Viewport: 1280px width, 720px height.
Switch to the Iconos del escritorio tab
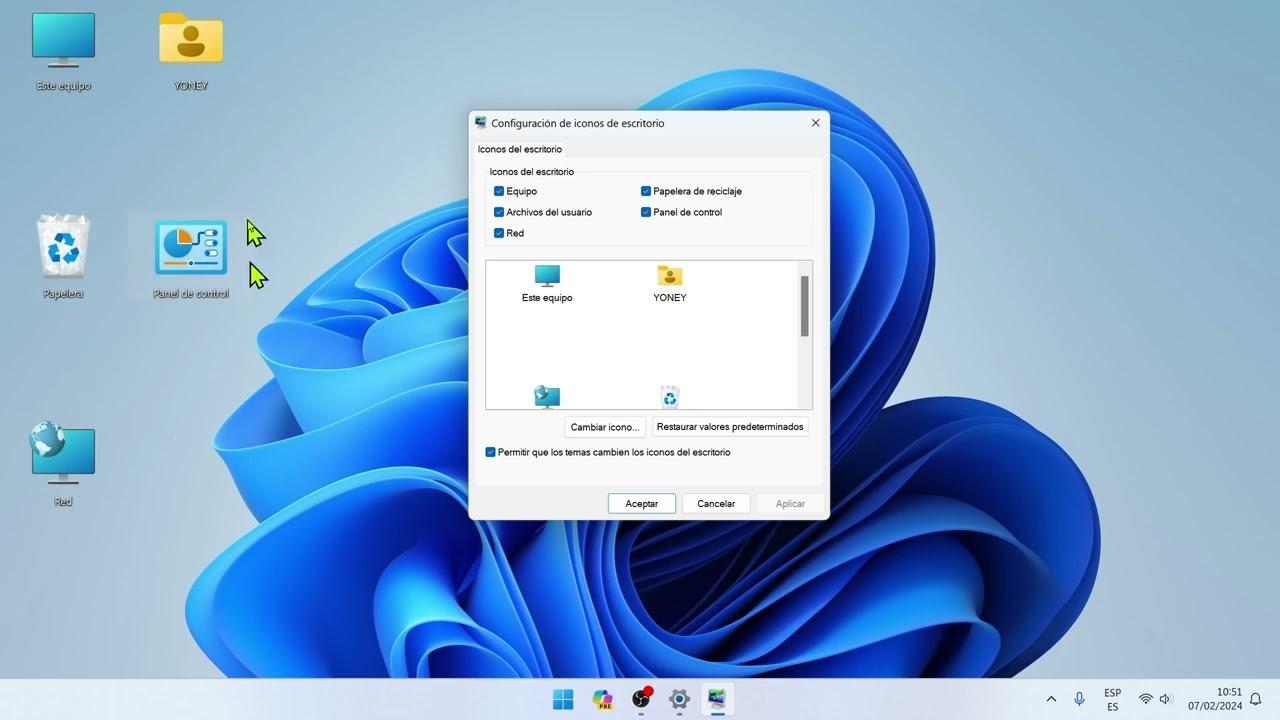click(520, 148)
